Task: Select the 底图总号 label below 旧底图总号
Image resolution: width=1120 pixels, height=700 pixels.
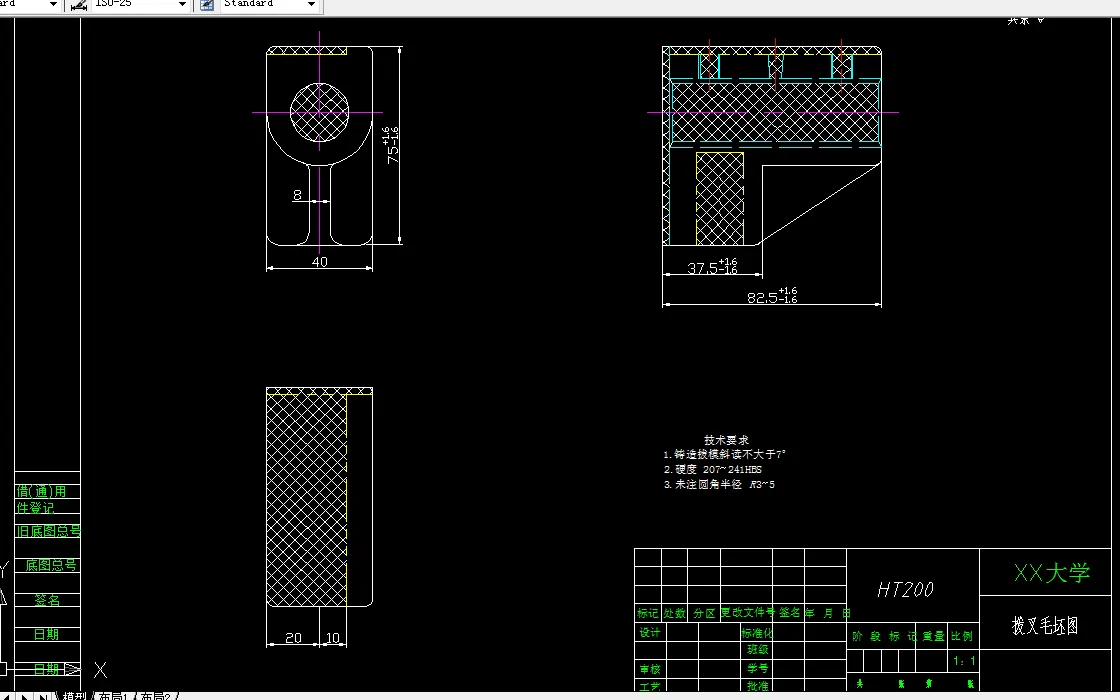Action: click(x=51, y=565)
